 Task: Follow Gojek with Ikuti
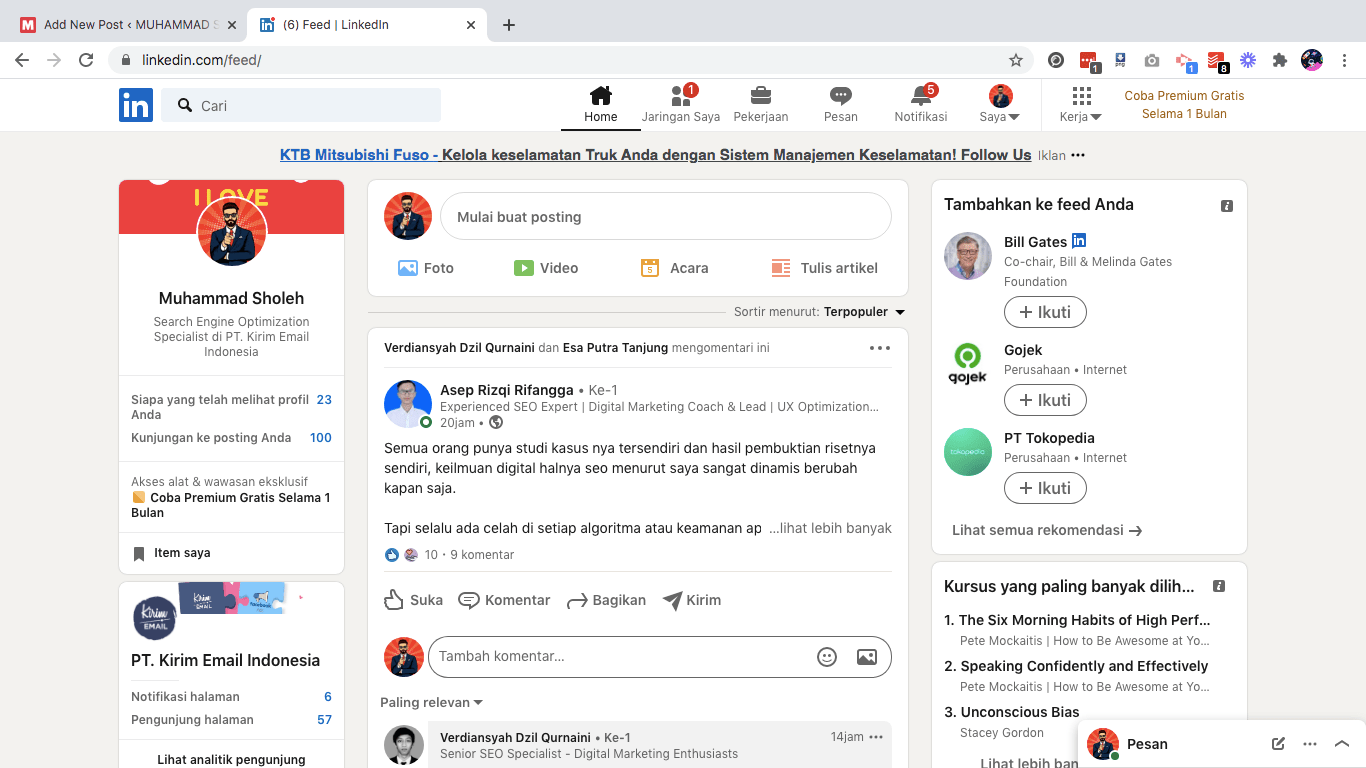click(x=1045, y=400)
